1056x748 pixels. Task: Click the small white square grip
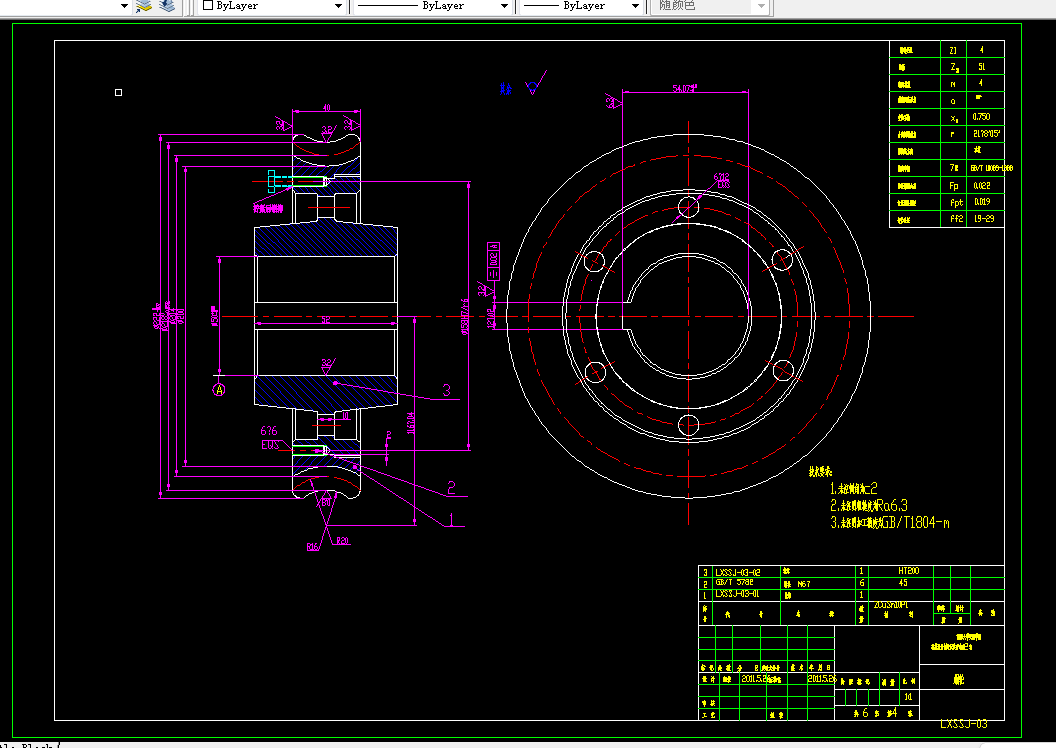[119, 92]
